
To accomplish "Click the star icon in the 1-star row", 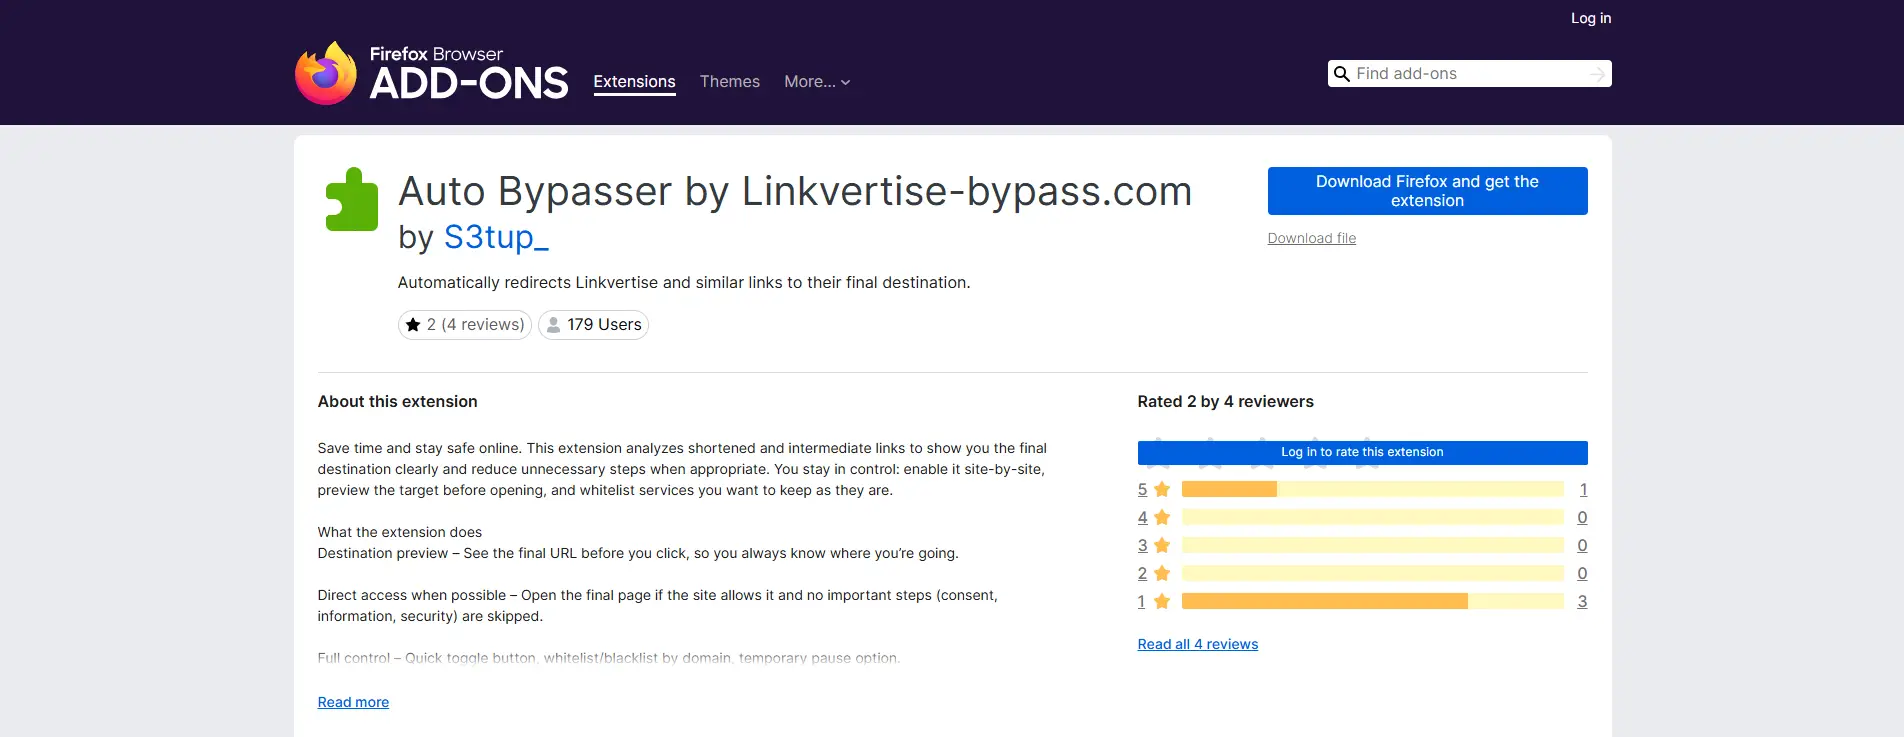I will point(1161,602).
